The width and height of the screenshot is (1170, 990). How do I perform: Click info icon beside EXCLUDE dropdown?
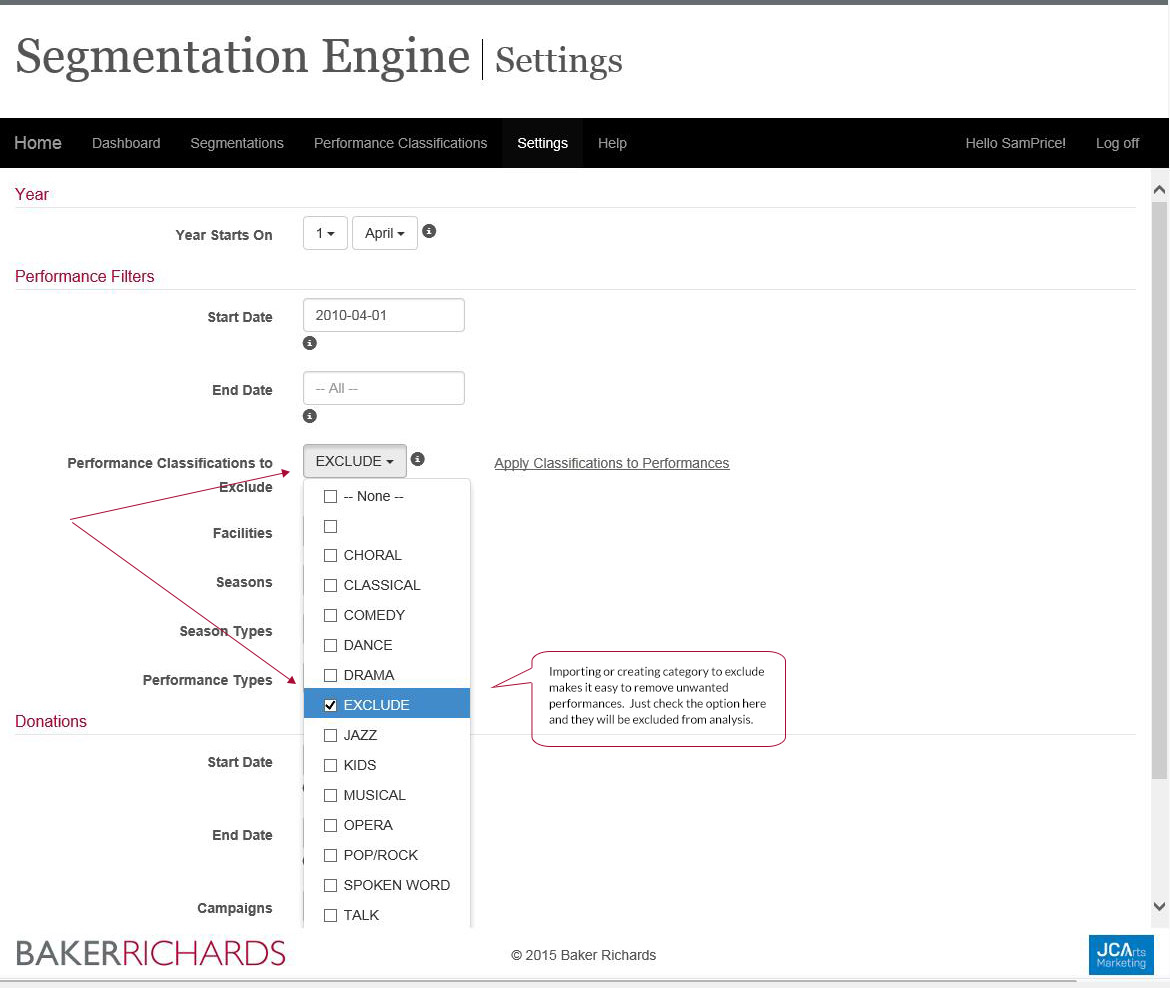pos(418,459)
